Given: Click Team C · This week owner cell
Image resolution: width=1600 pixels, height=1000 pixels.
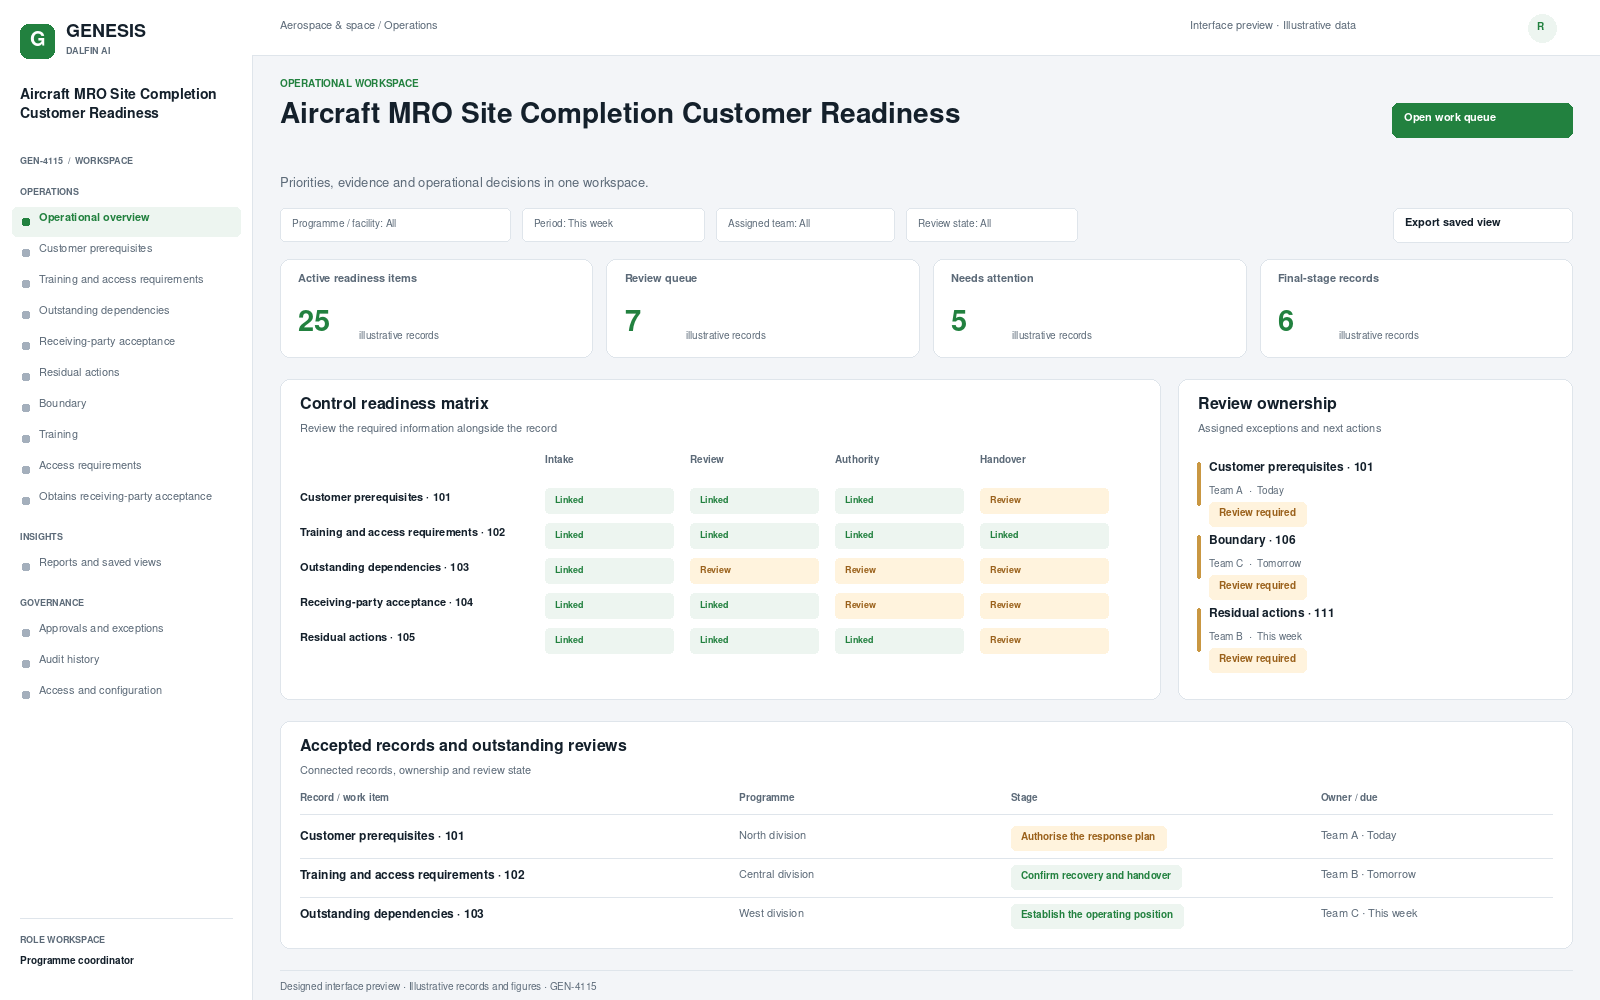Looking at the screenshot, I should click(x=1369, y=914).
